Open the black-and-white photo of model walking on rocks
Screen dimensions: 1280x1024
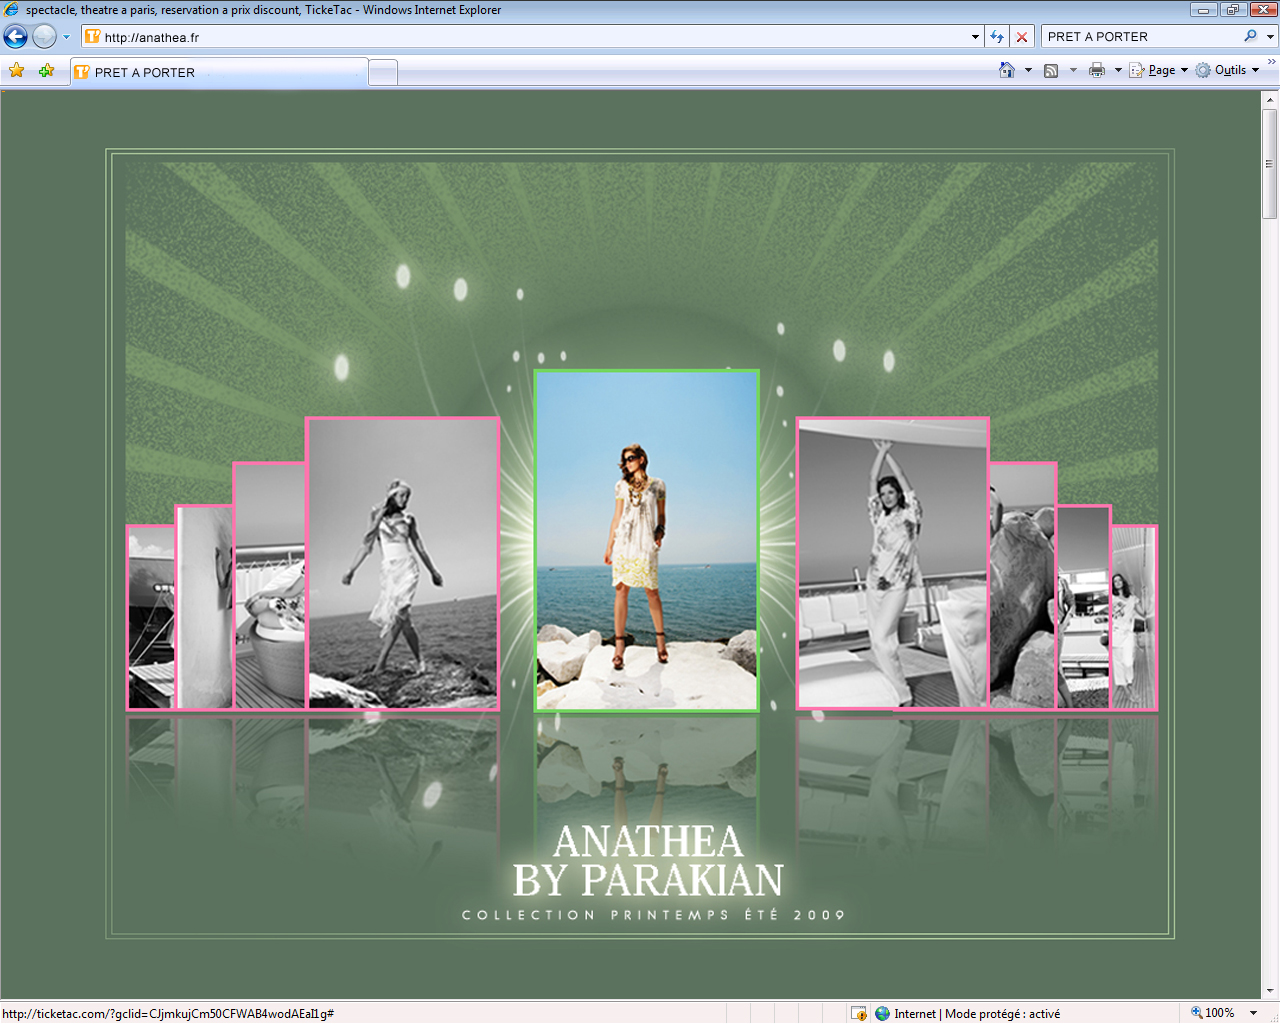pos(402,564)
